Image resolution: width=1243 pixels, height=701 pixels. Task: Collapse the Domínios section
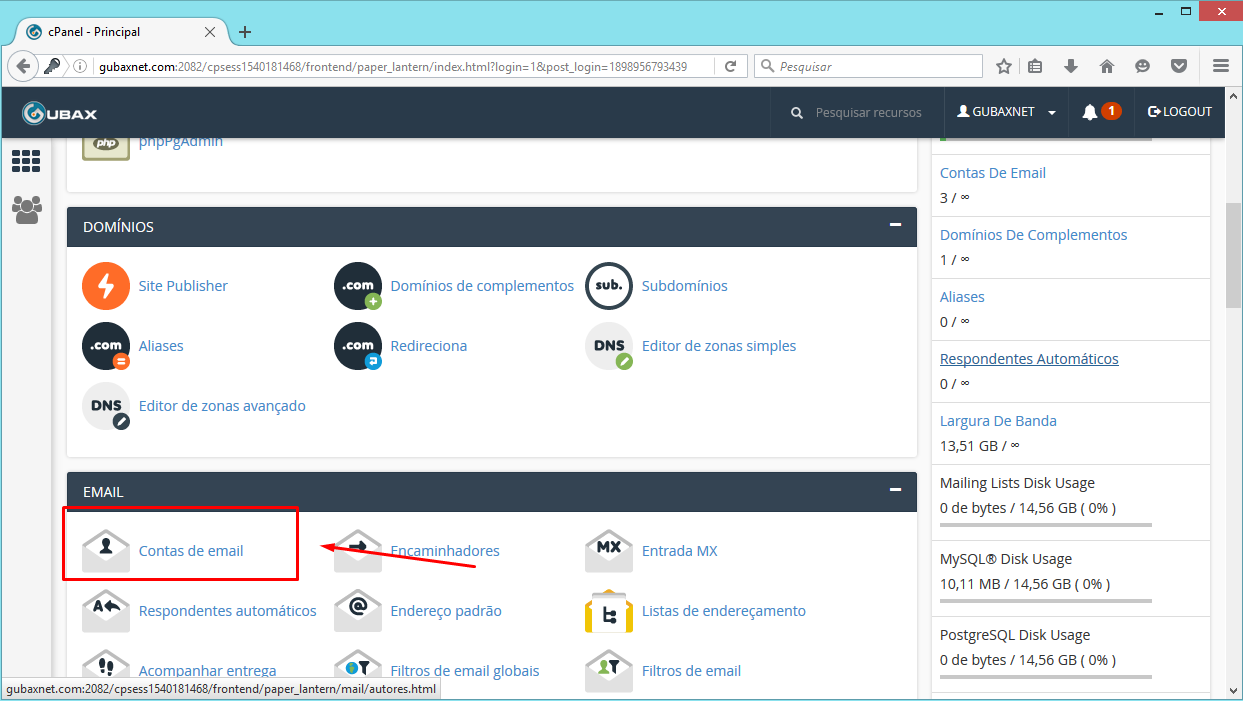[895, 225]
